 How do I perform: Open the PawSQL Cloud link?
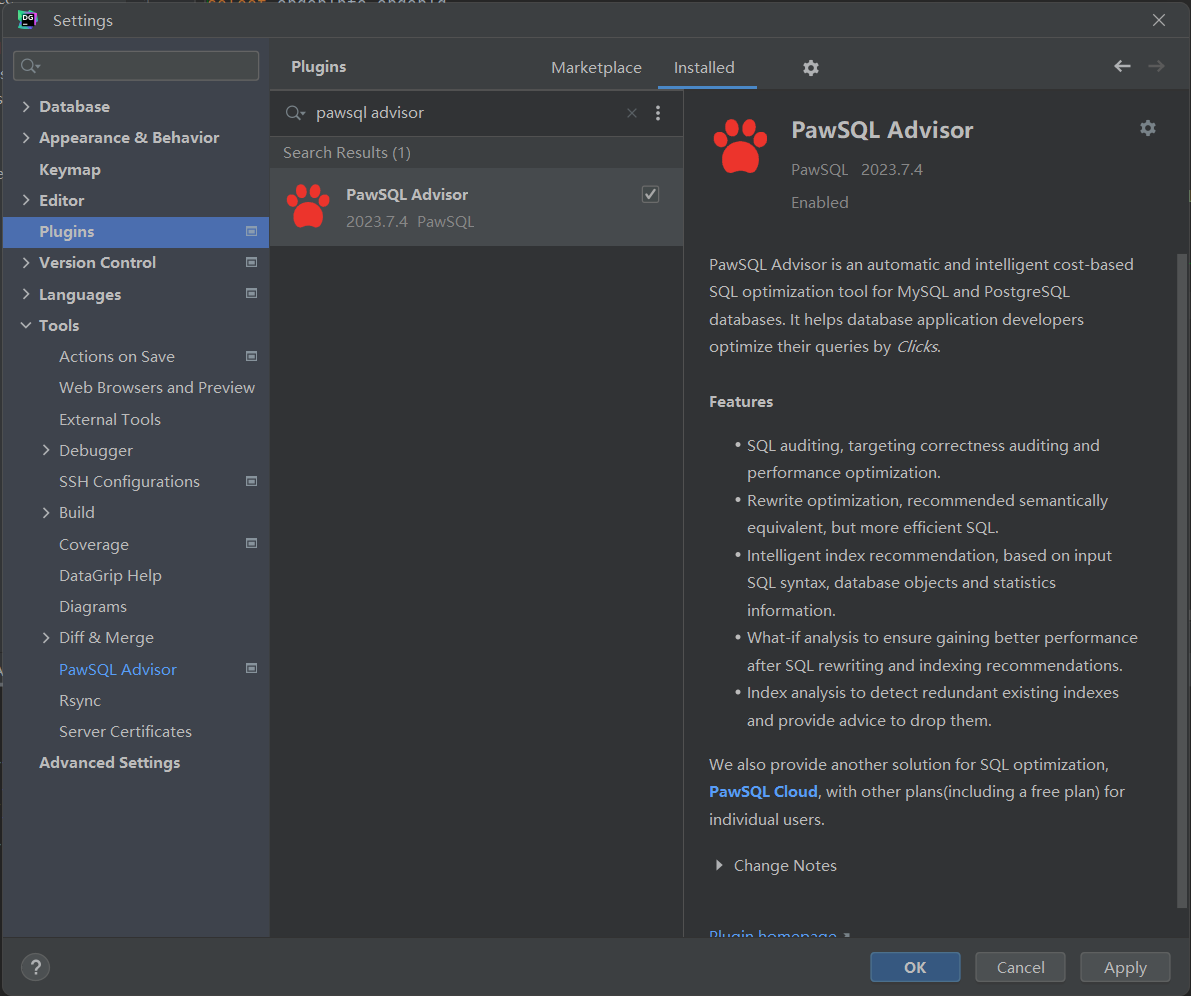pos(763,791)
